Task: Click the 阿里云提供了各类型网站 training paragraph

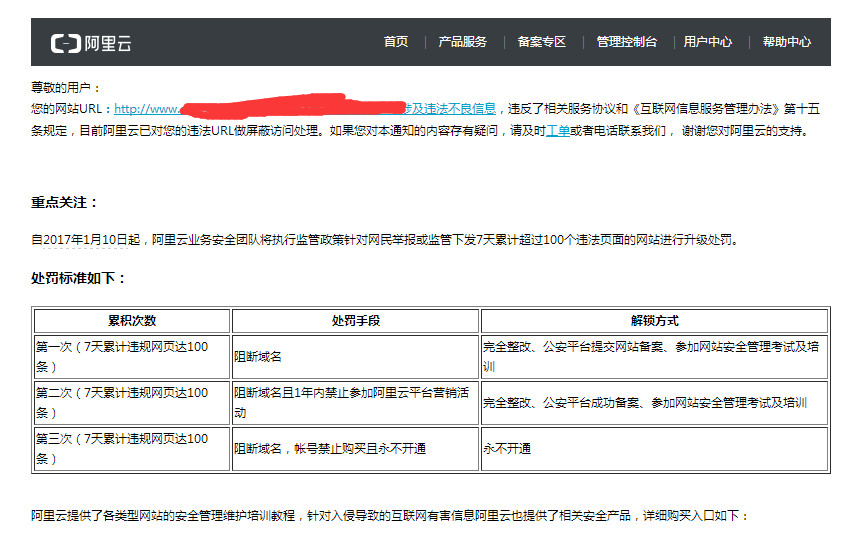Action: [x=391, y=516]
